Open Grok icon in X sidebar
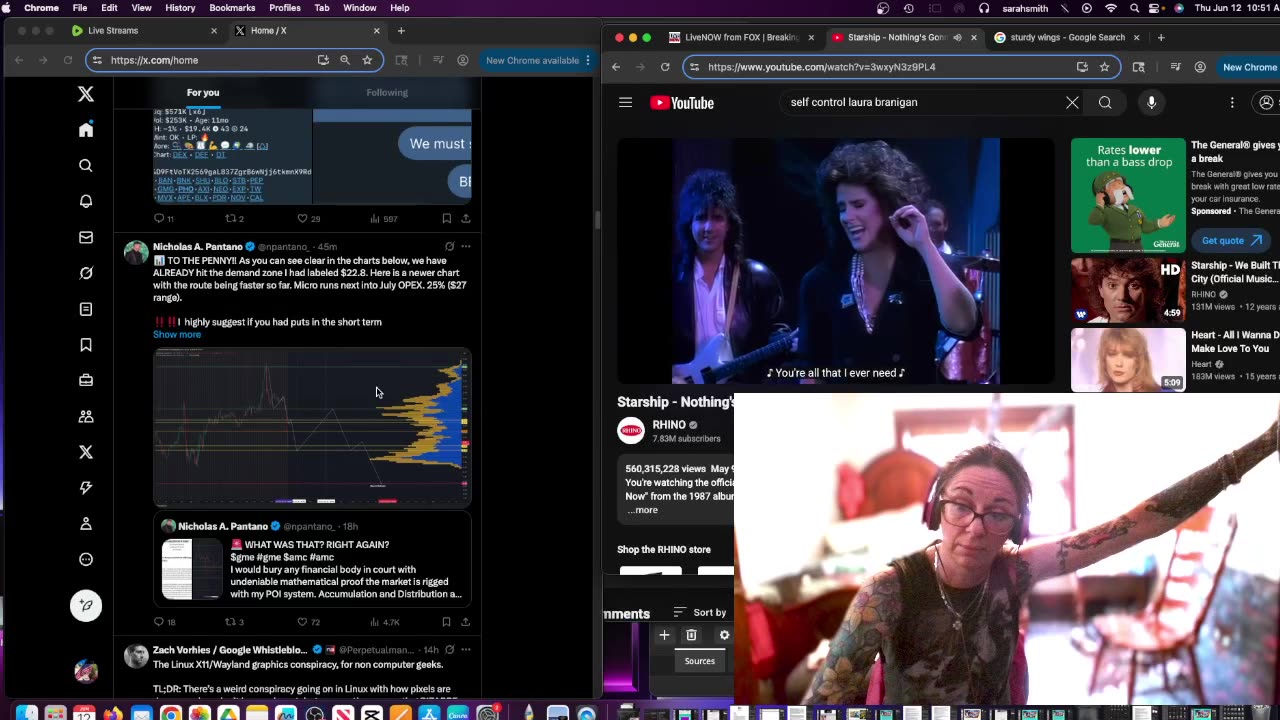1280x720 pixels. (x=86, y=273)
